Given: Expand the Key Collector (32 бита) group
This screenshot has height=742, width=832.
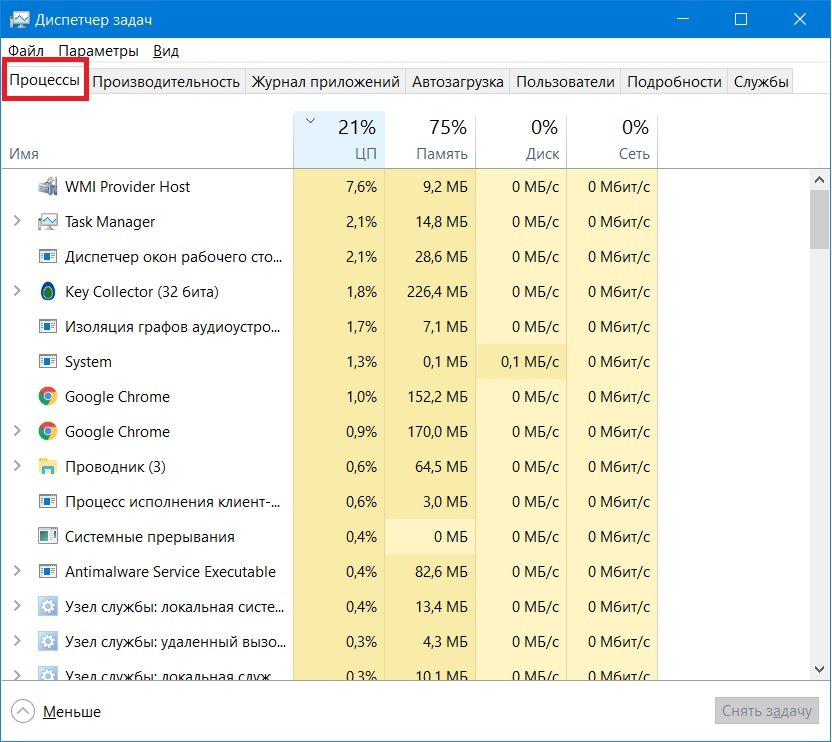Looking at the screenshot, I should click(x=17, y=292).
